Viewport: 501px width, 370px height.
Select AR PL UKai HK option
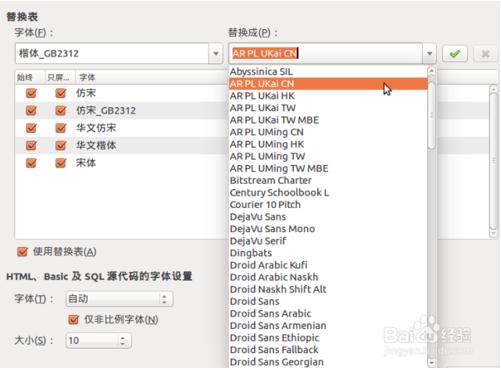[x=328, y=96]
